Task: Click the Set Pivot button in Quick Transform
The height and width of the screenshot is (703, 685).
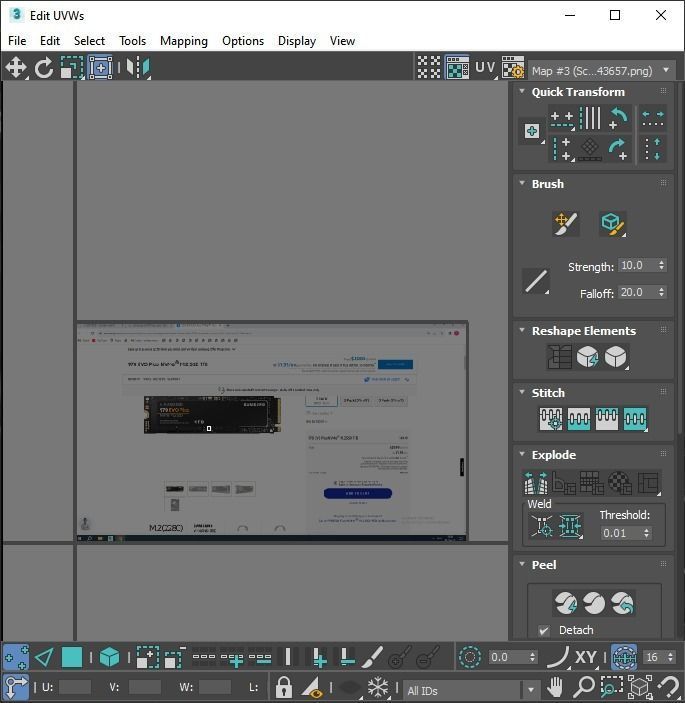Action: click(x=532, y=131)
